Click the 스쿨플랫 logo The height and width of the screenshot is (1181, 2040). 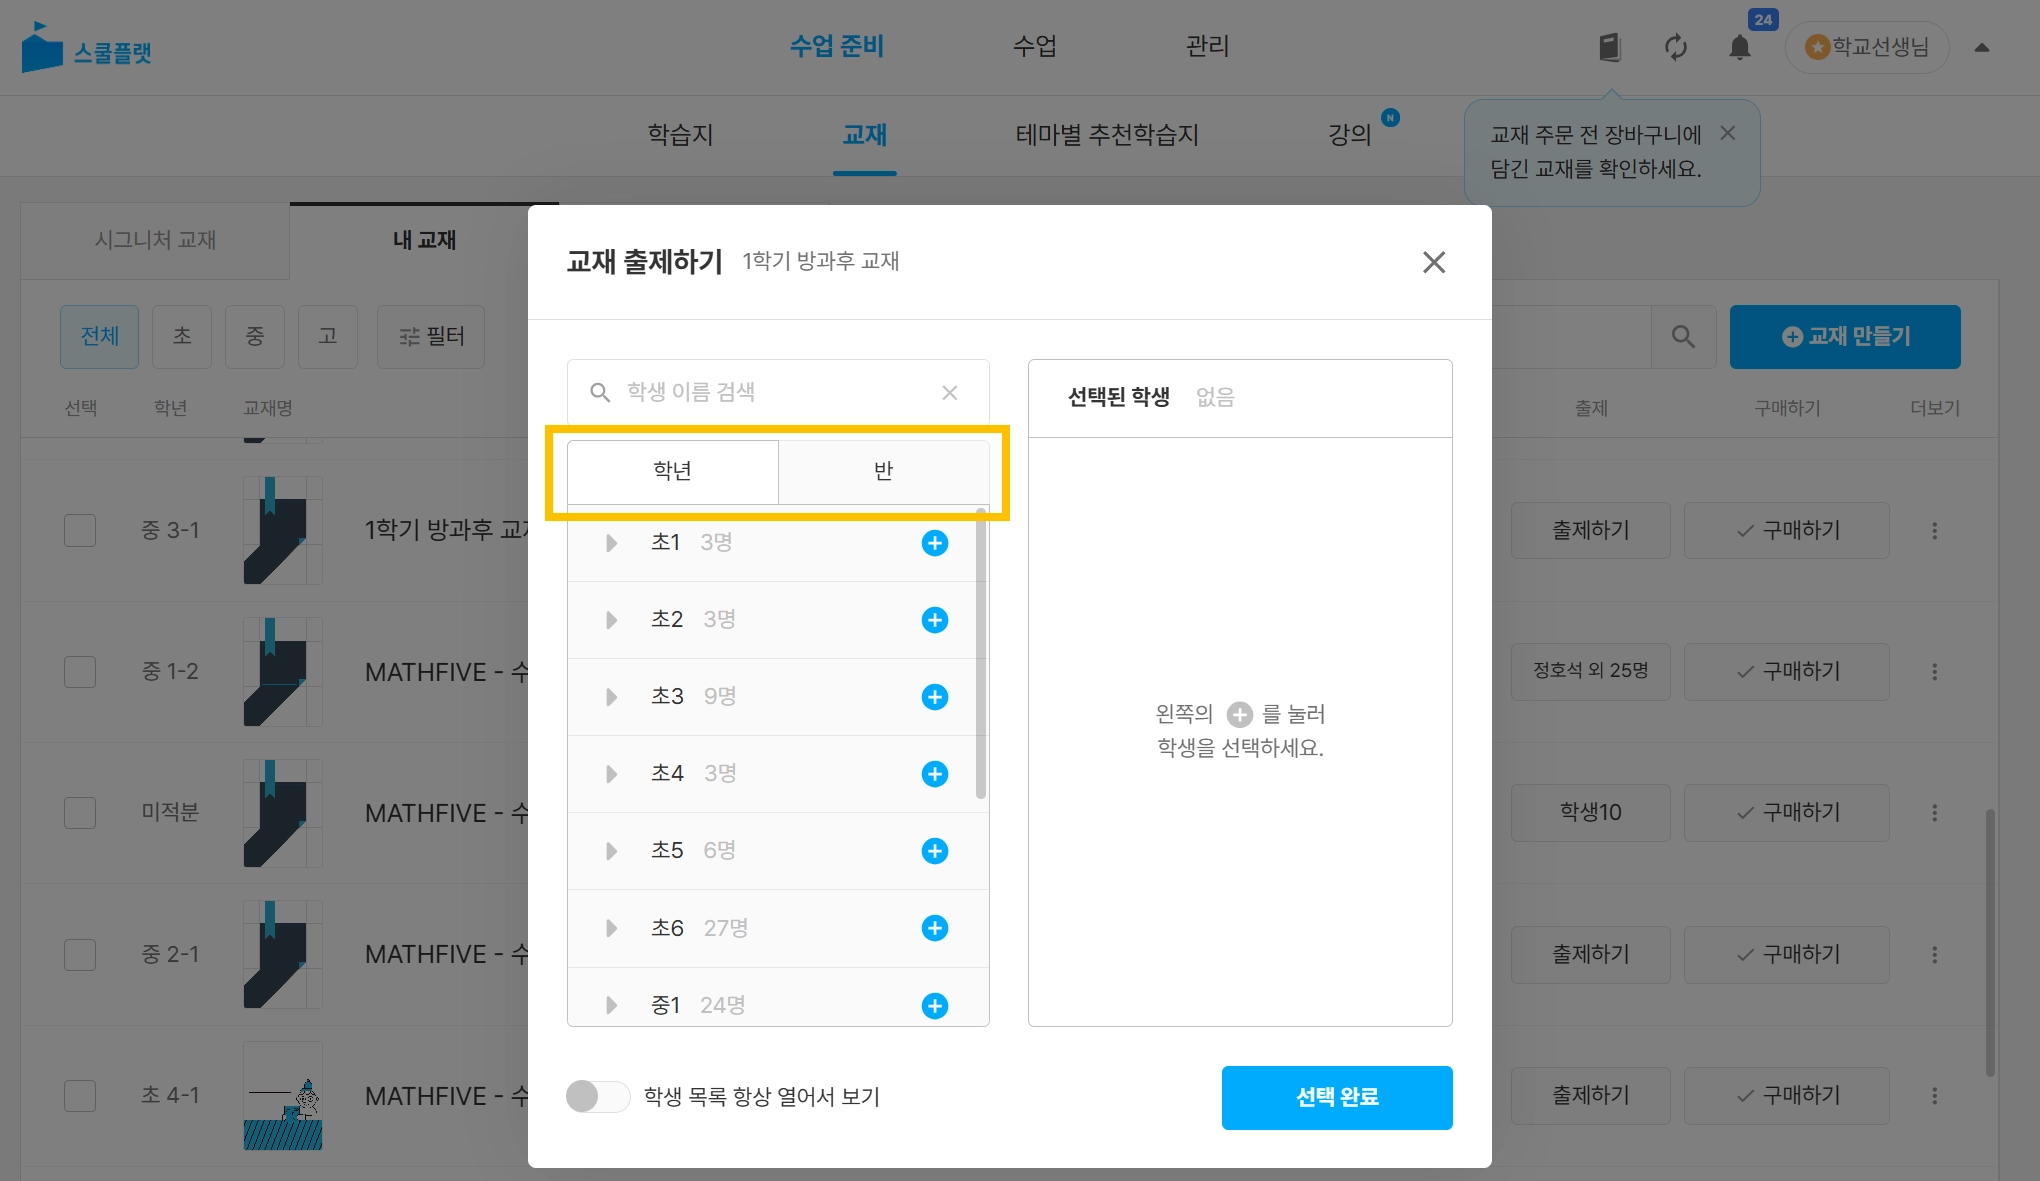pyautogui.click(x=87, y=48)
